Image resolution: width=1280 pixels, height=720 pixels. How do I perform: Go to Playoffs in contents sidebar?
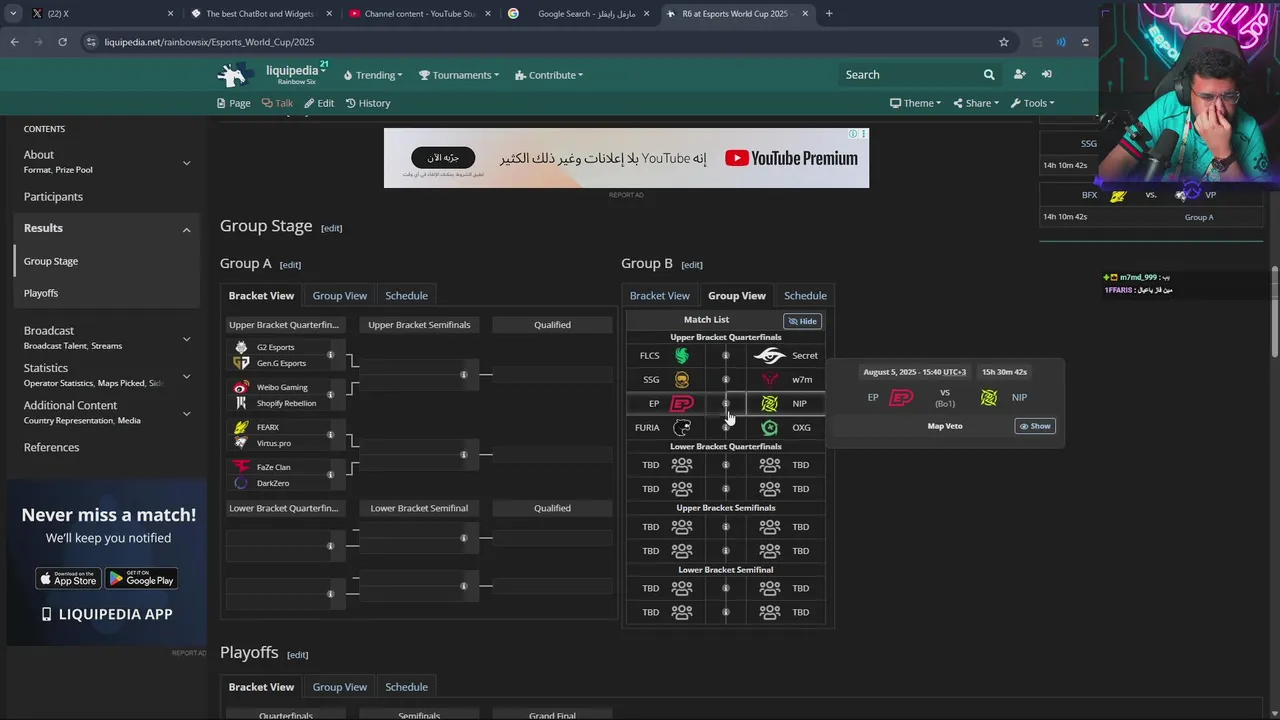[41, 293]
